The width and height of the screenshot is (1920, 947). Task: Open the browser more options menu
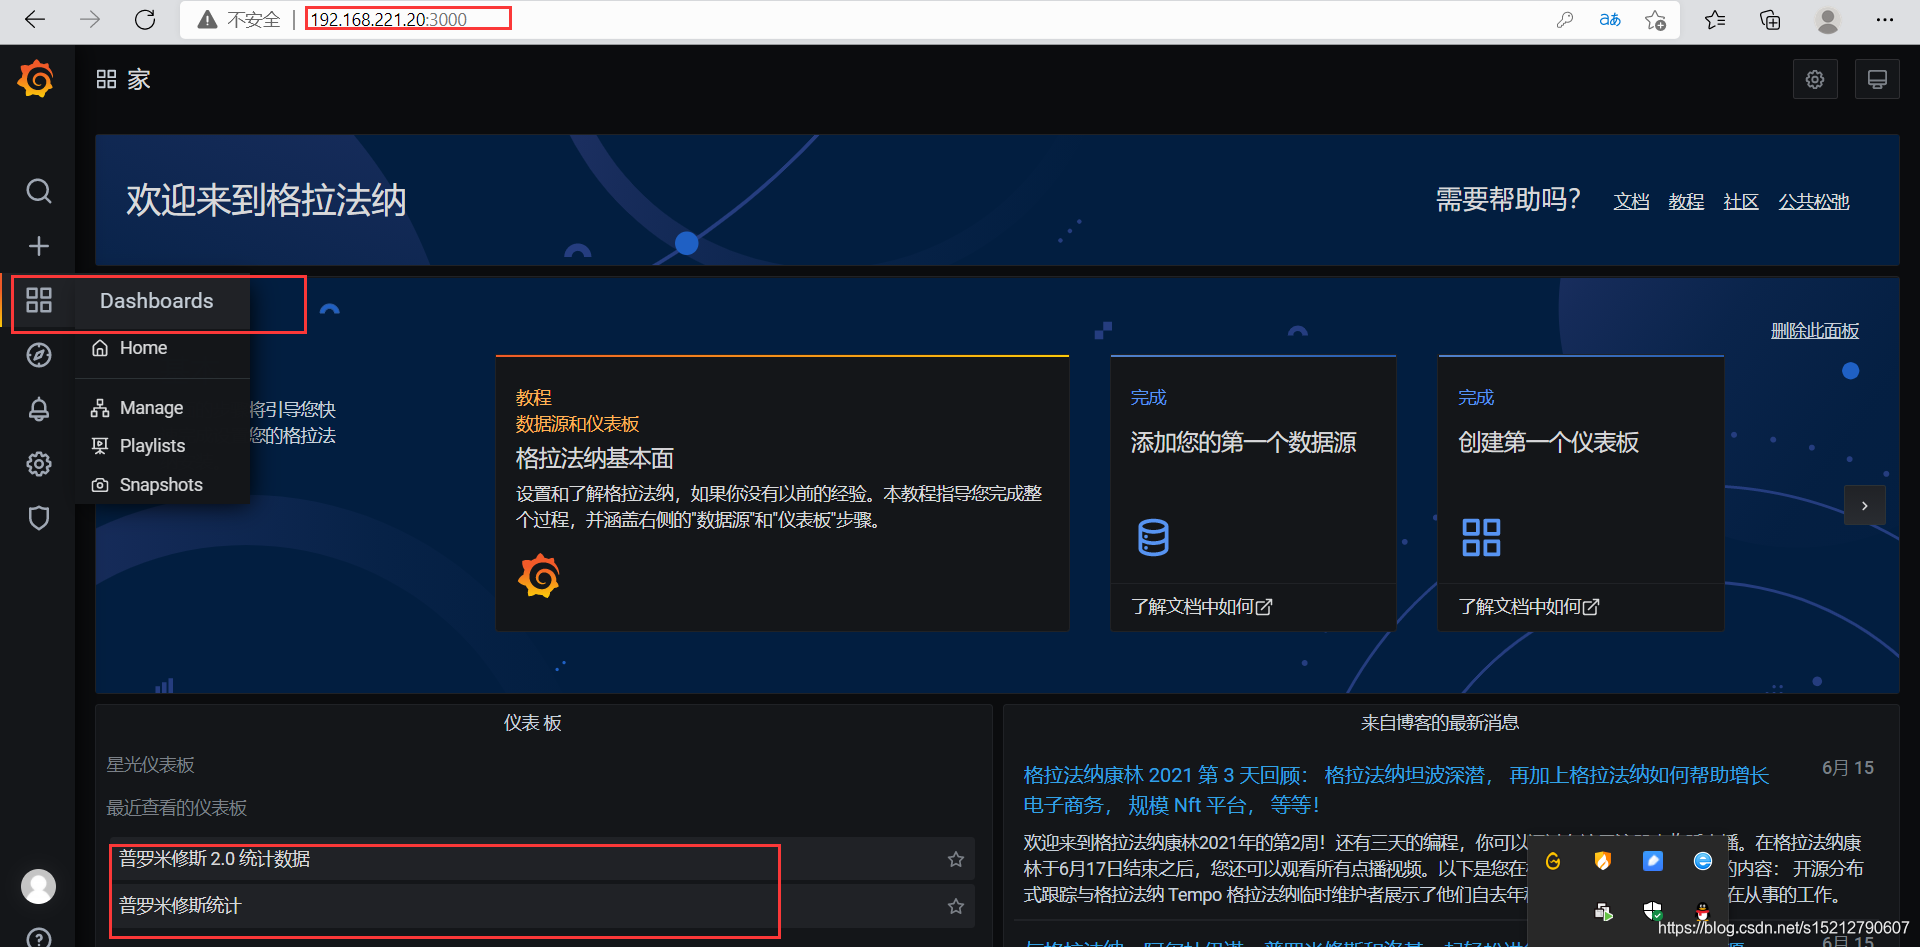[x=1886, y=20]
